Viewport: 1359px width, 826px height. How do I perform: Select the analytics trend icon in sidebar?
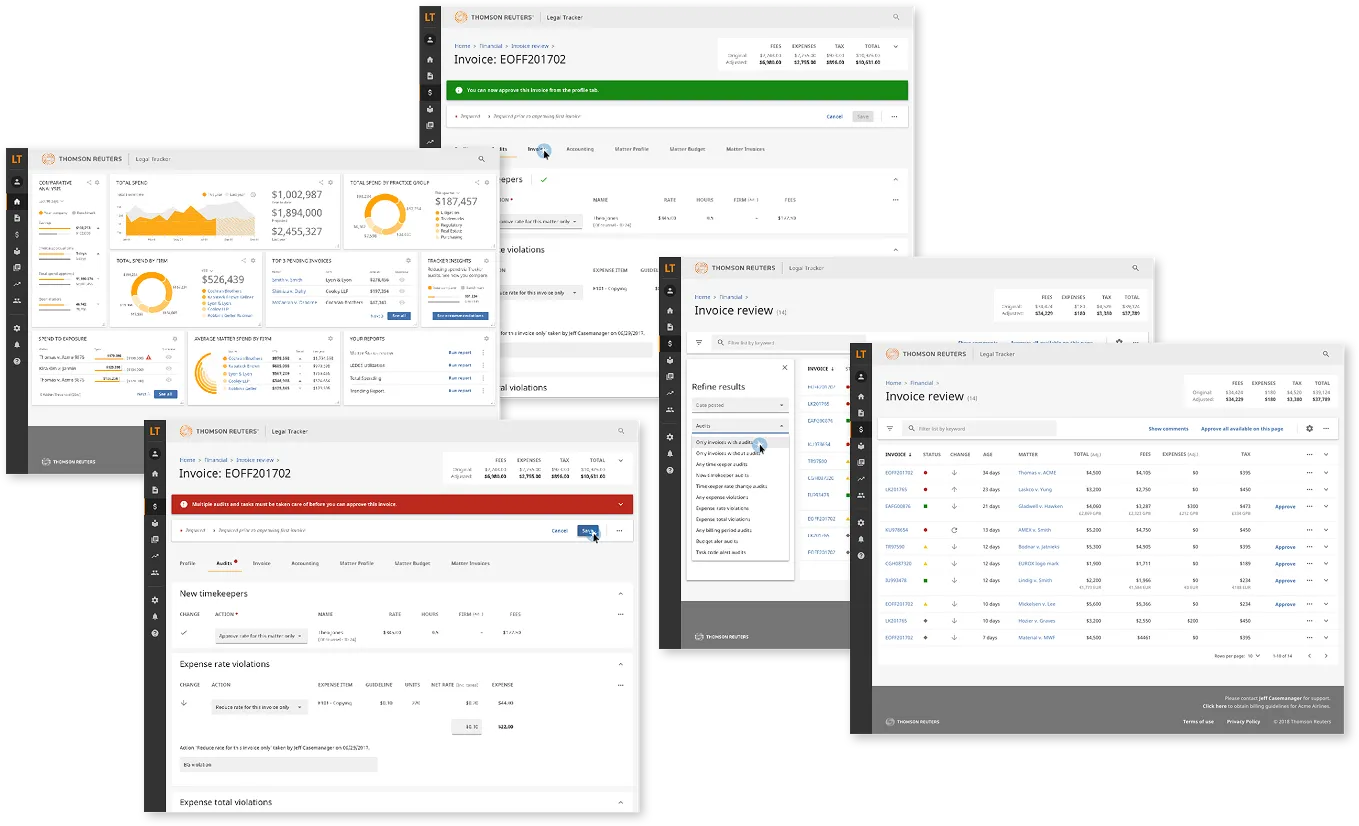[154, 555]
